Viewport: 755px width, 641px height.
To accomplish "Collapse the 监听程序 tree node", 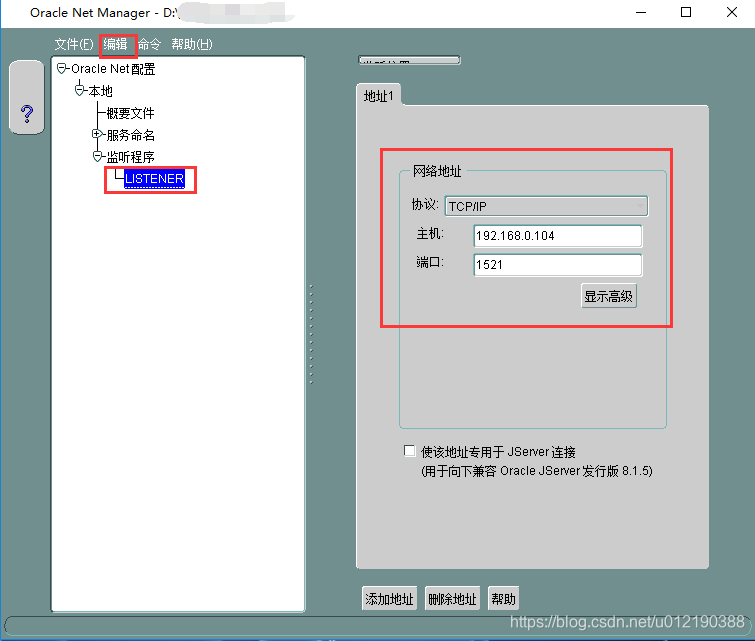I will [x=97, y=156].
